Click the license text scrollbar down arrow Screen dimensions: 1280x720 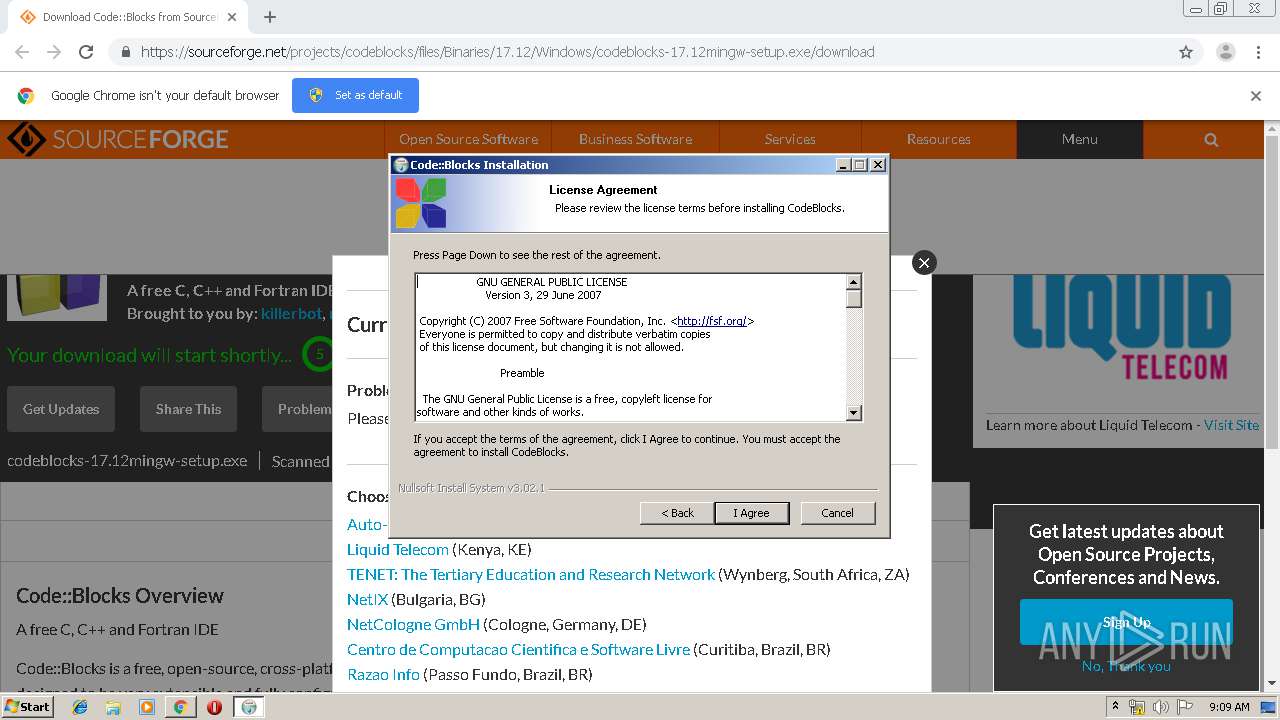click(854, 412)
